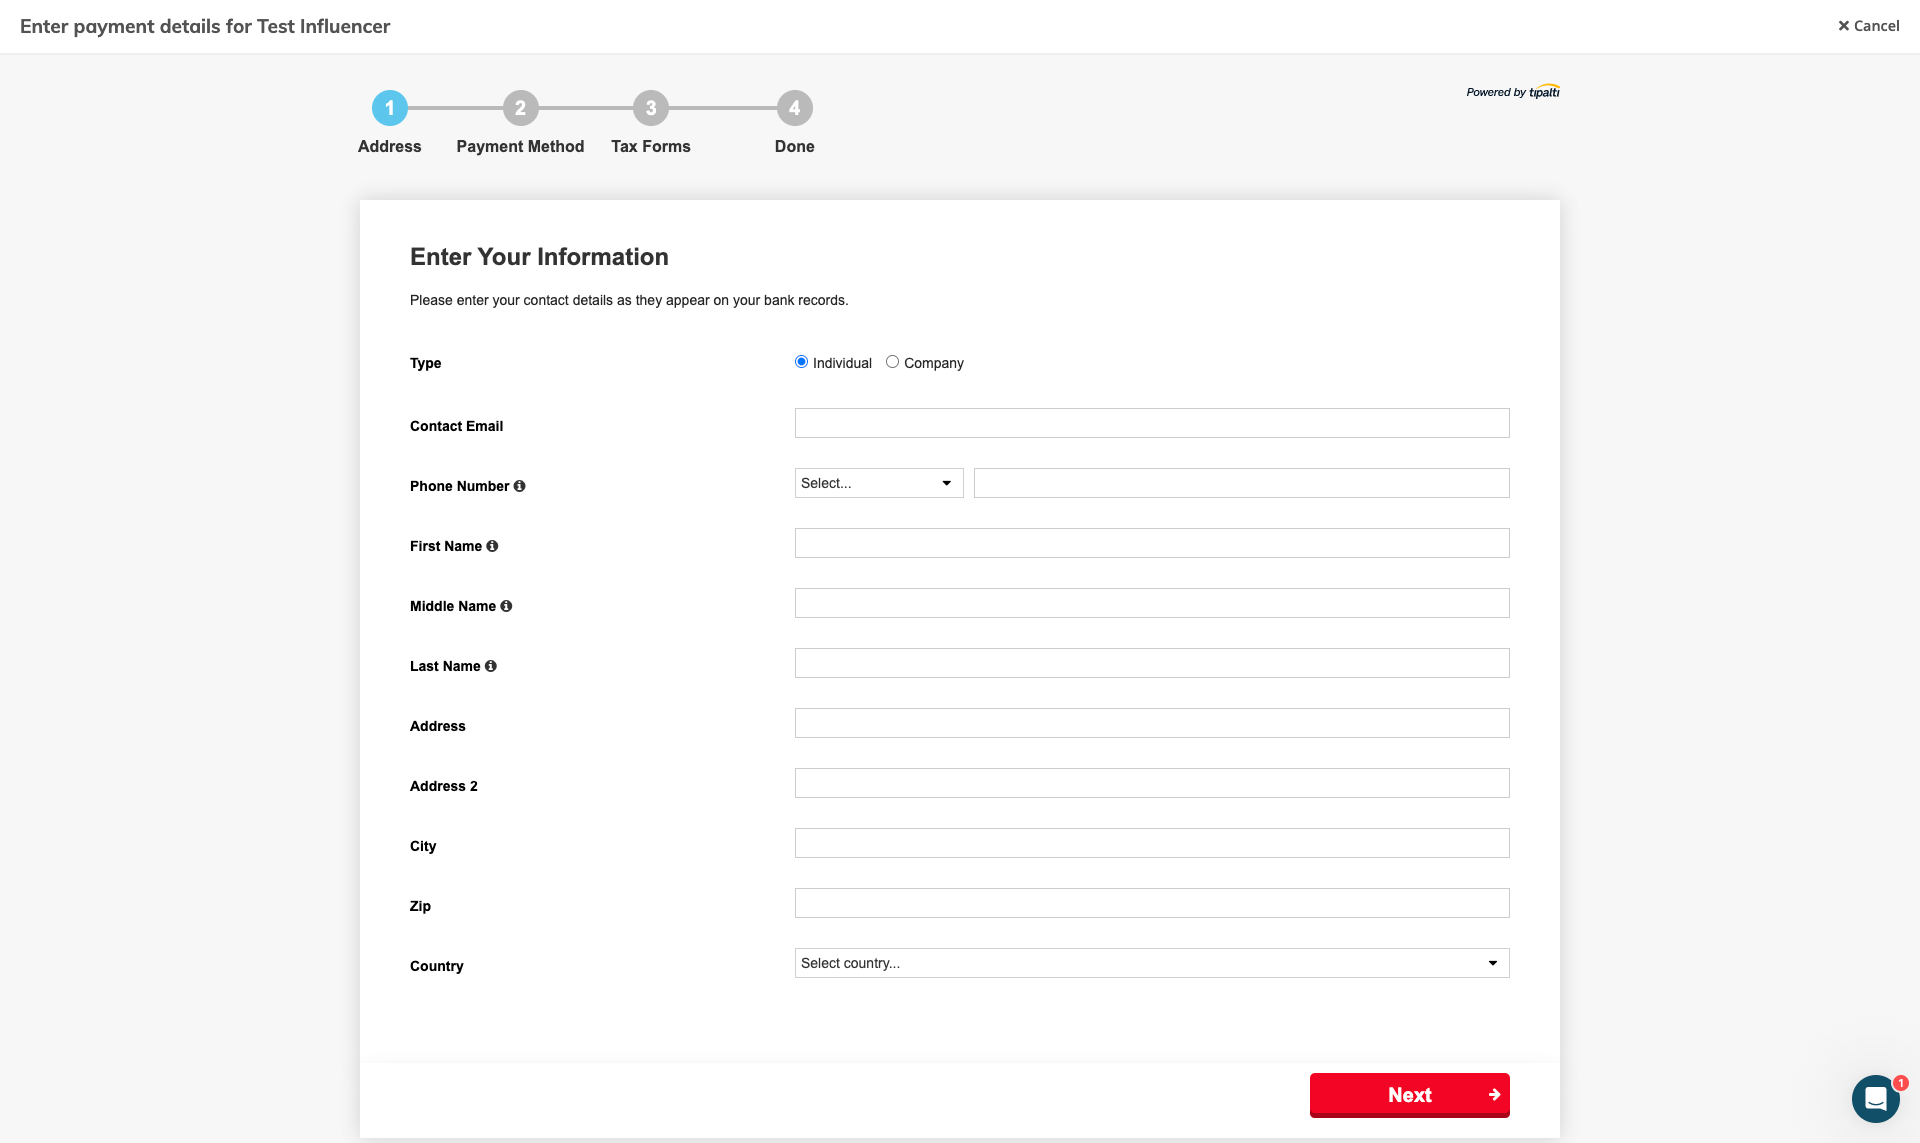The height and width of the screenshot is (1143, 1920).
Task: Select the Company radio button
Action: click(892, 362)
